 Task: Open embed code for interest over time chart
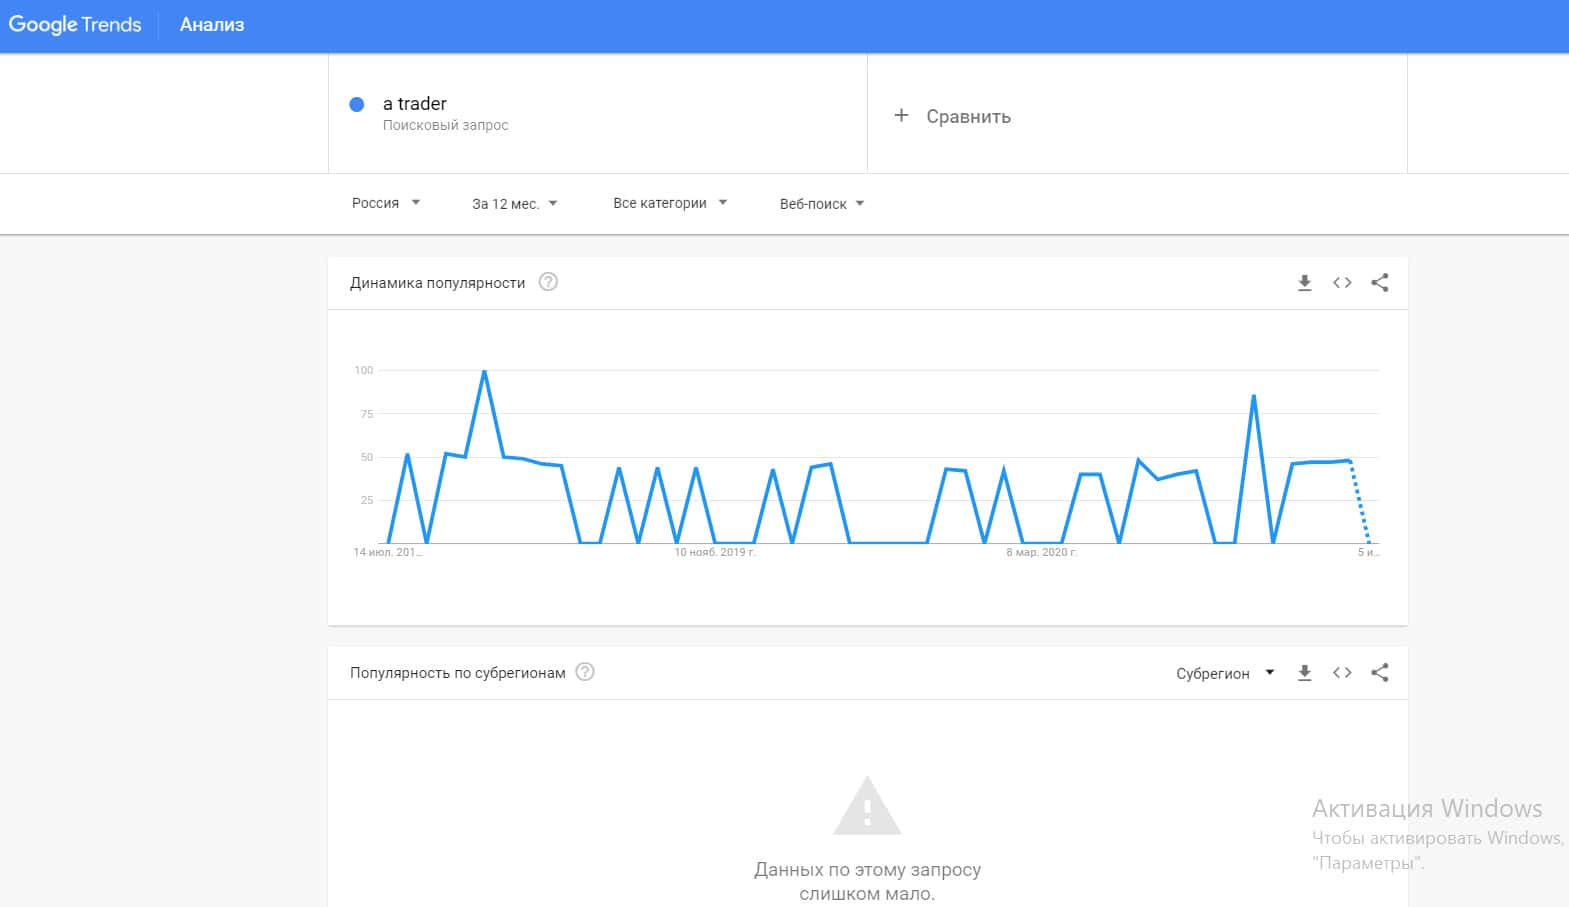tap(1342, 283)
